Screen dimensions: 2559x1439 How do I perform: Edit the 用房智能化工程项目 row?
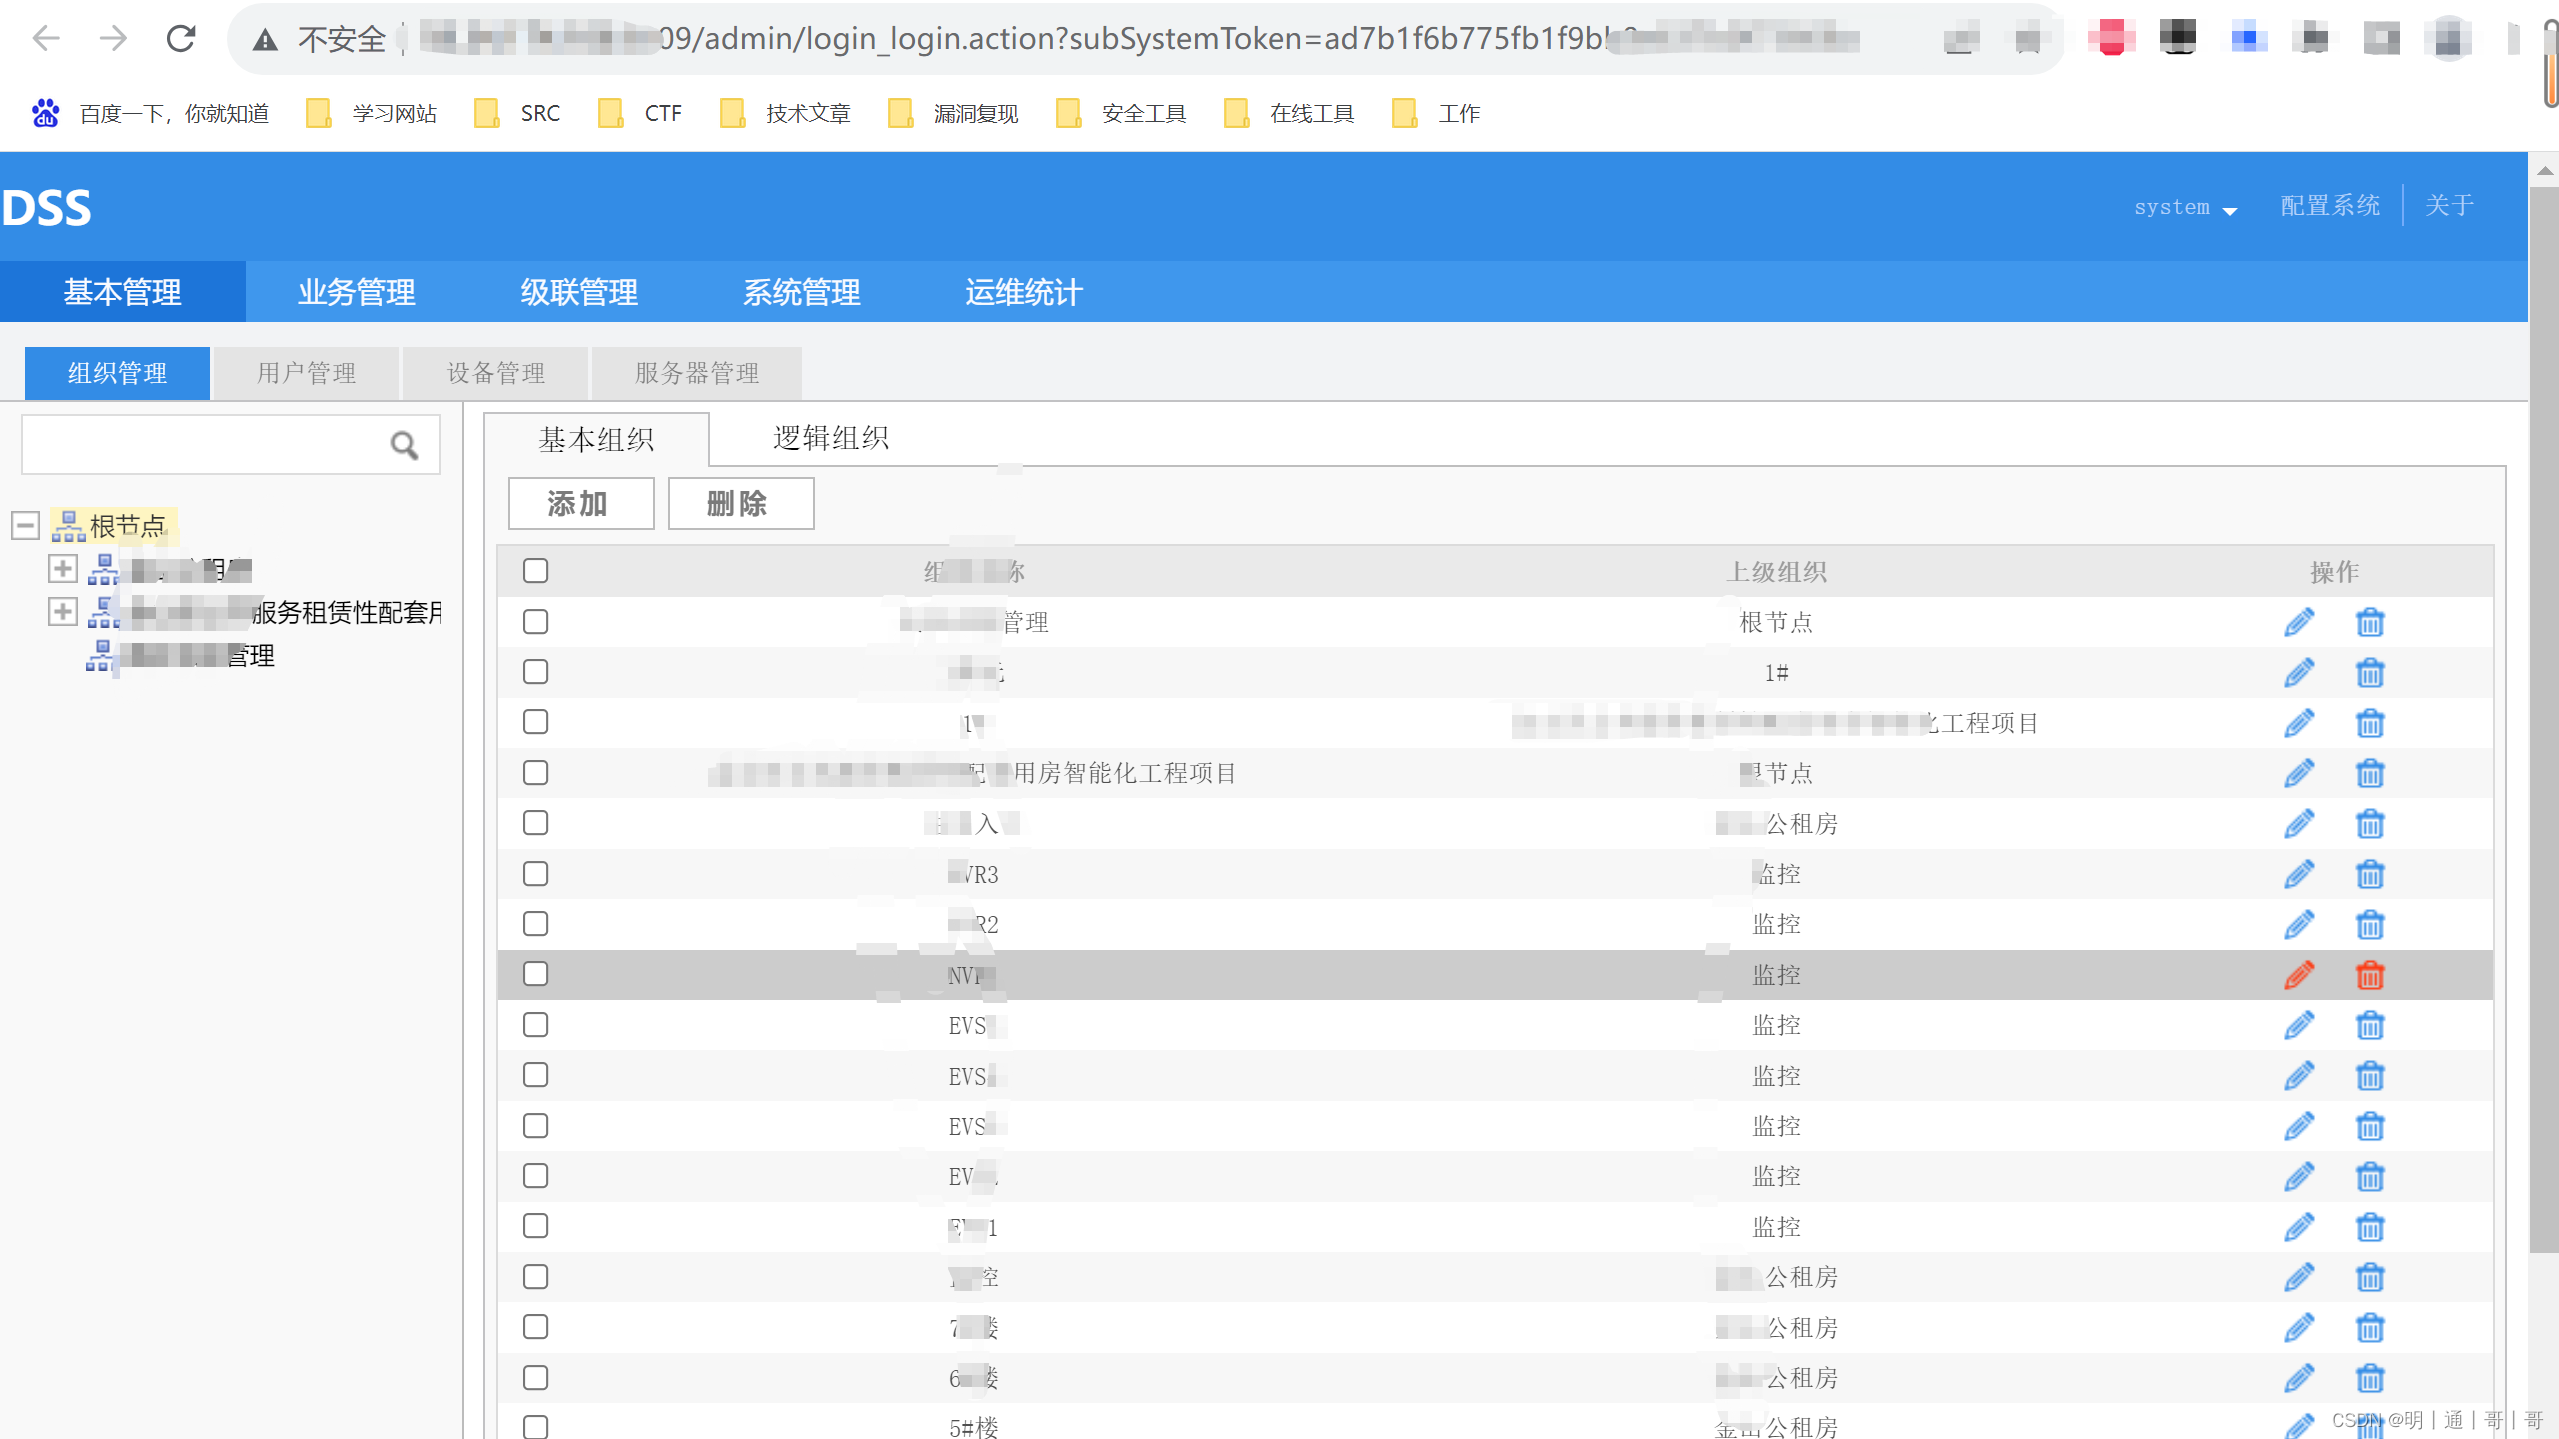click(x=2299, y=773)
